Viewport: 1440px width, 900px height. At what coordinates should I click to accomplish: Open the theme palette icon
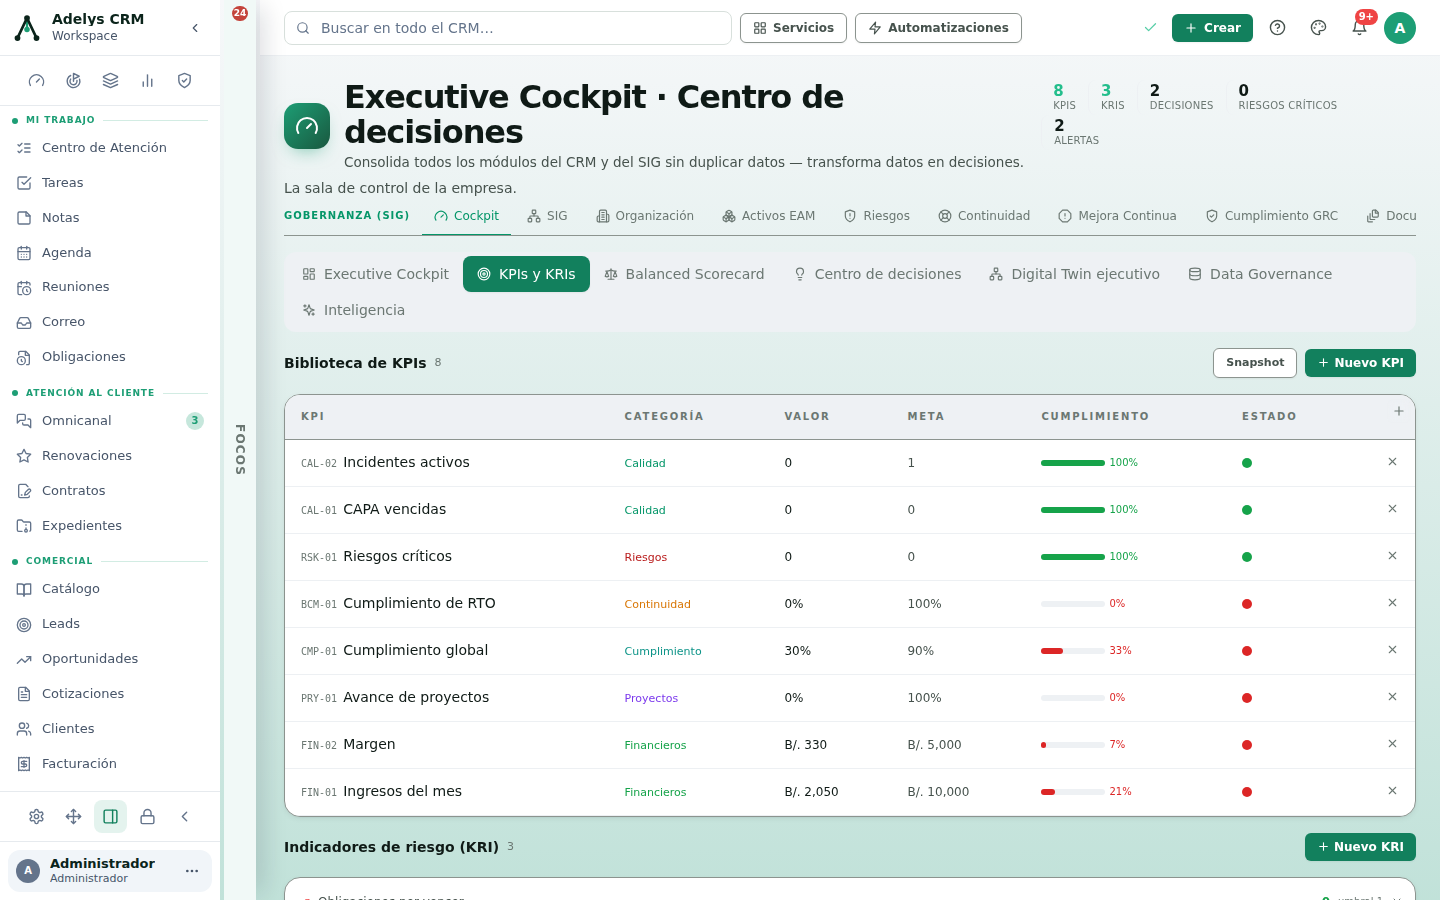[x=1318, y=28]
